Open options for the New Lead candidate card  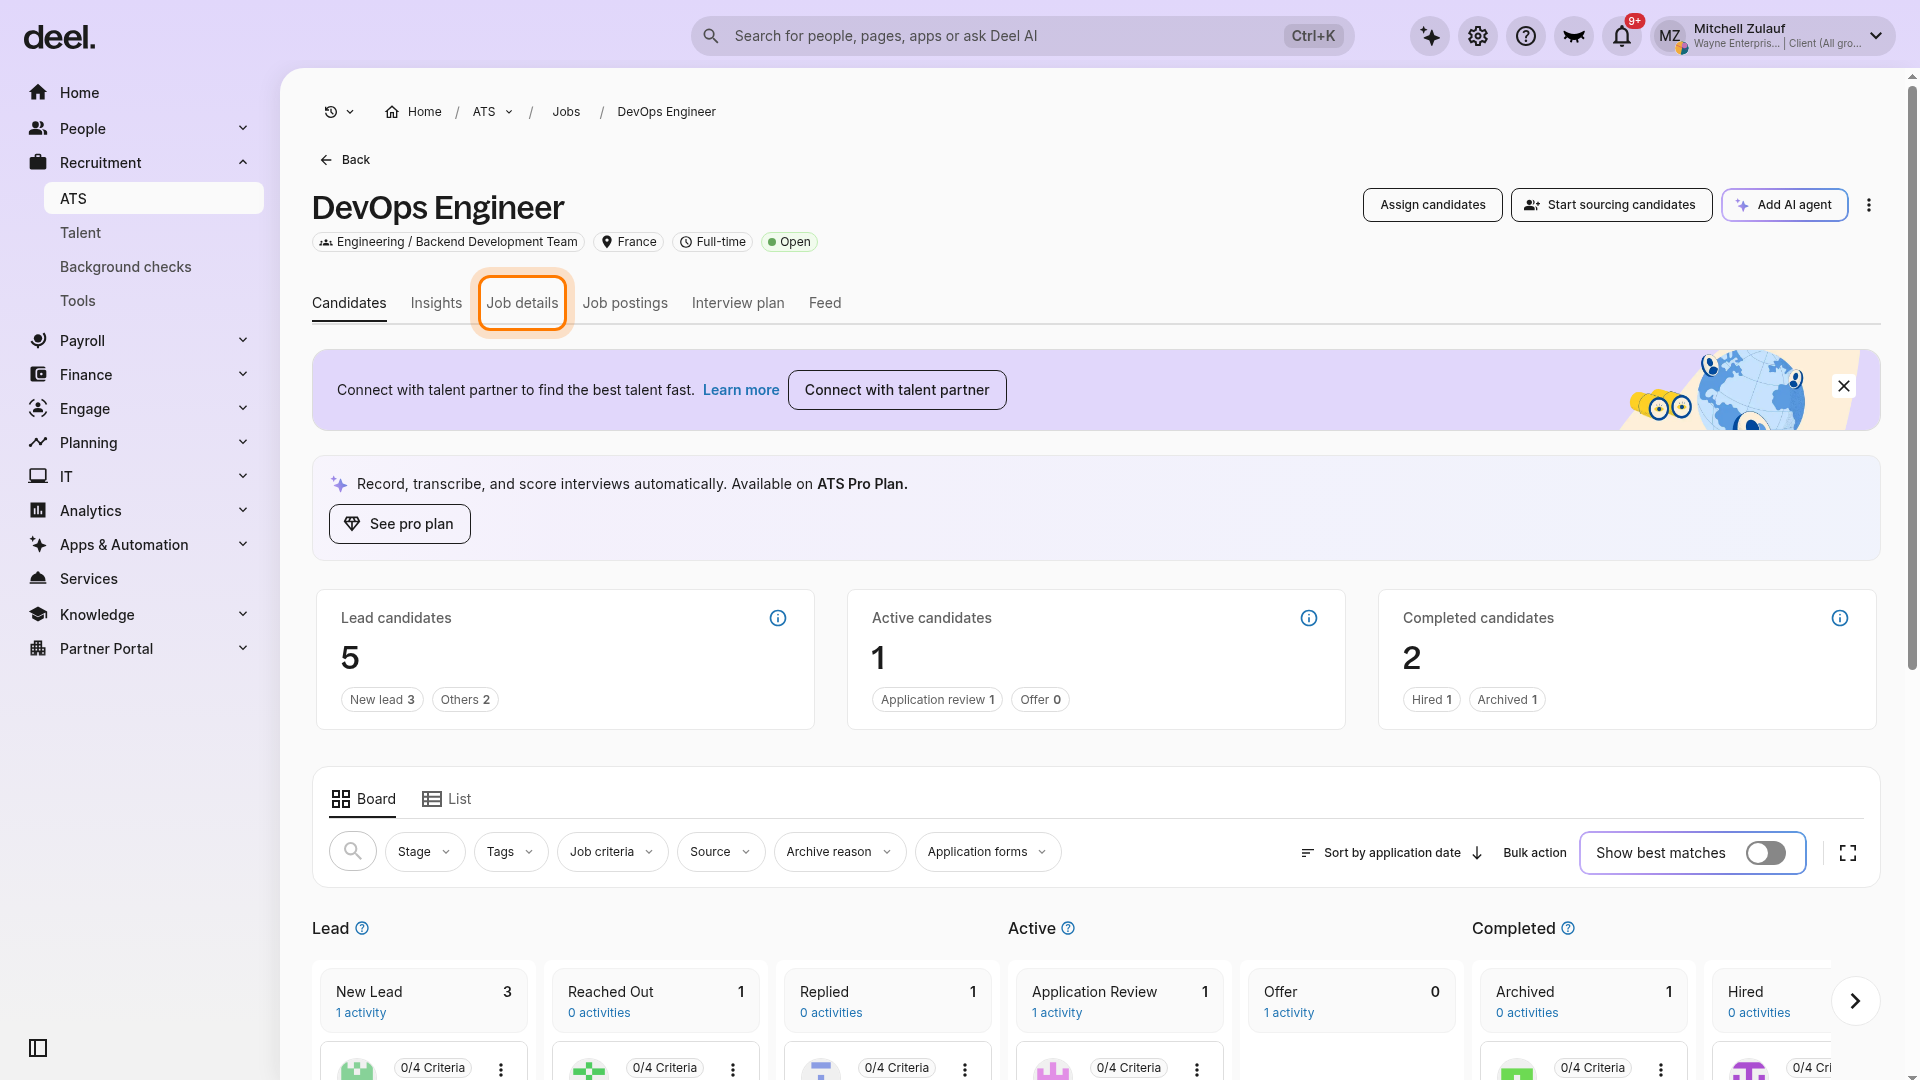(x=501, y=1069)
